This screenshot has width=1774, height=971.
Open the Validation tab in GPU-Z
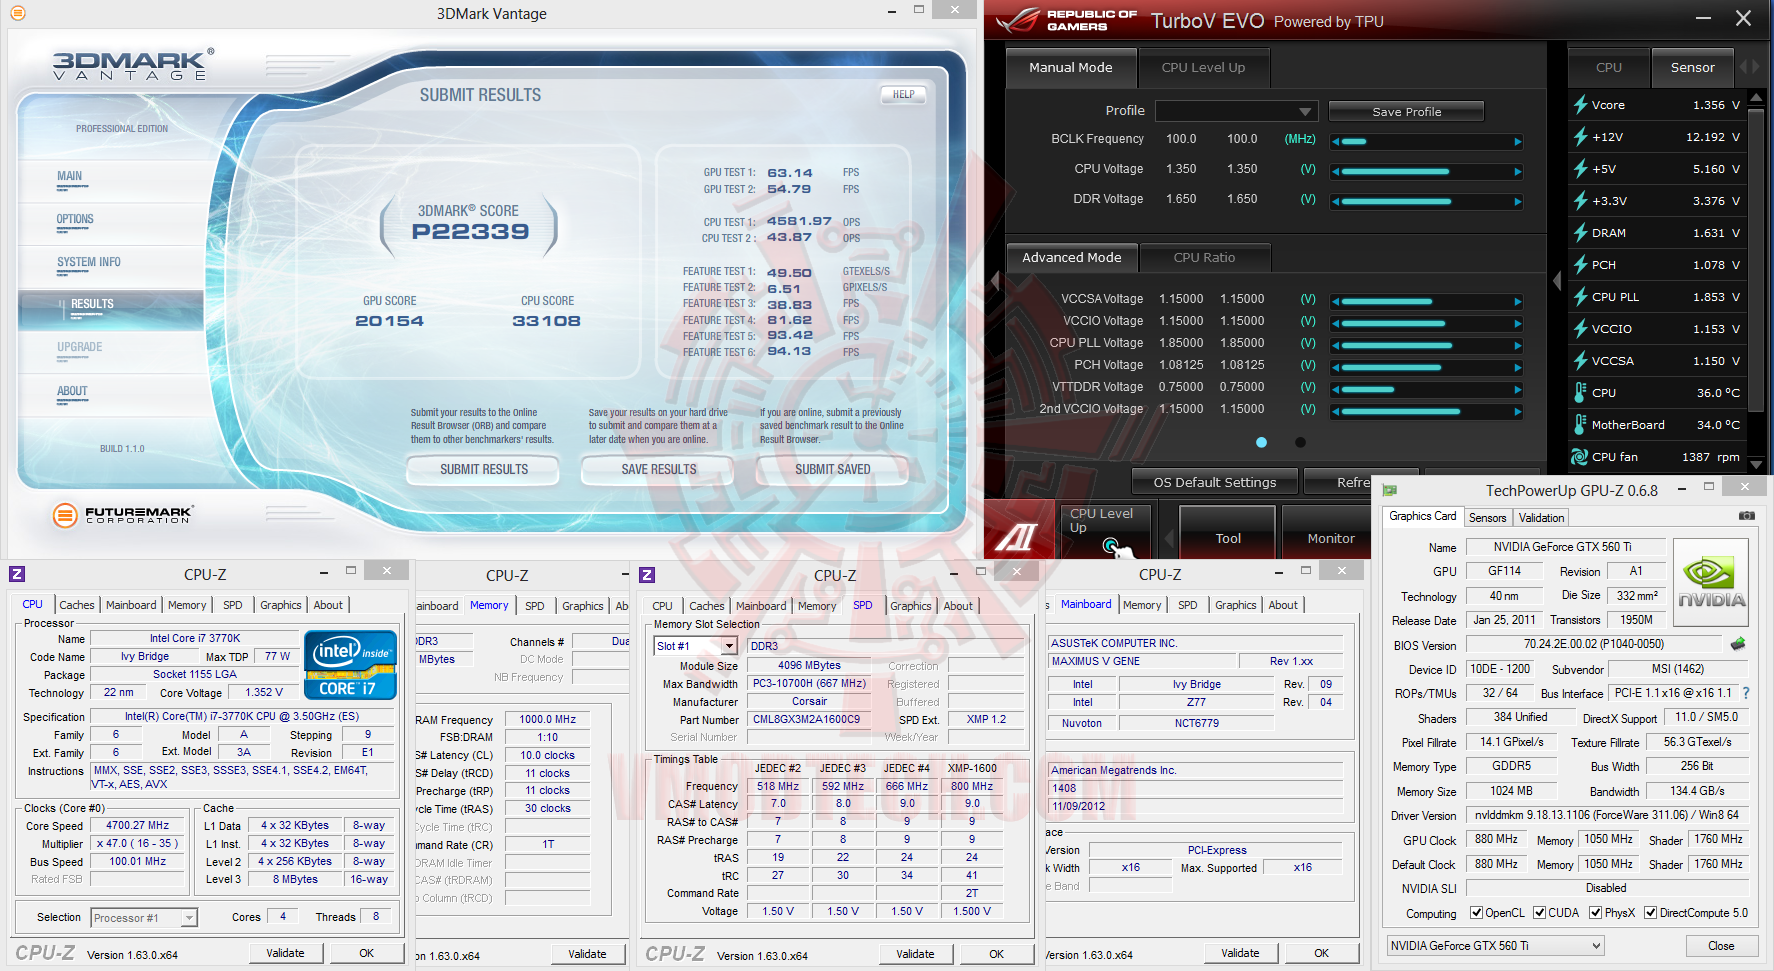(x=1541, y=518)
